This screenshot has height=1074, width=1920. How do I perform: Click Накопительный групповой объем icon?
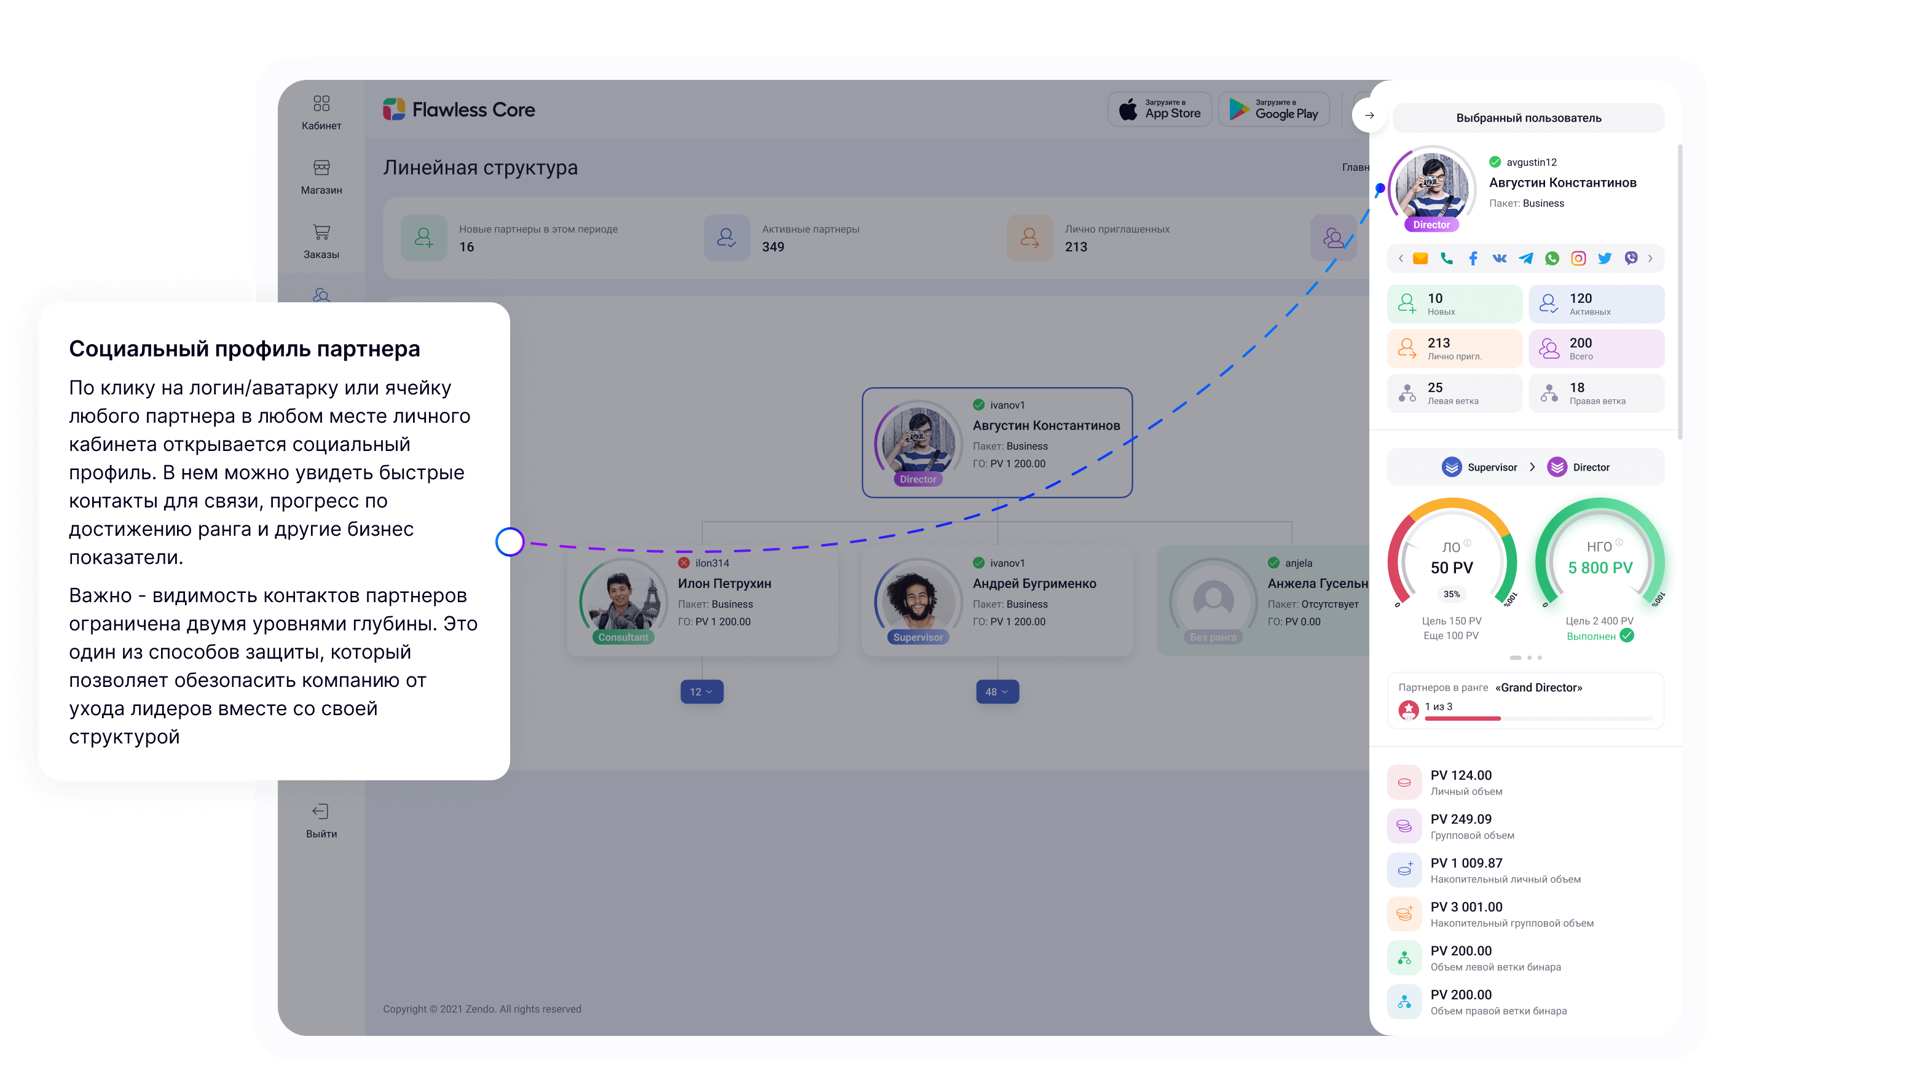[x=1404, y=914]
